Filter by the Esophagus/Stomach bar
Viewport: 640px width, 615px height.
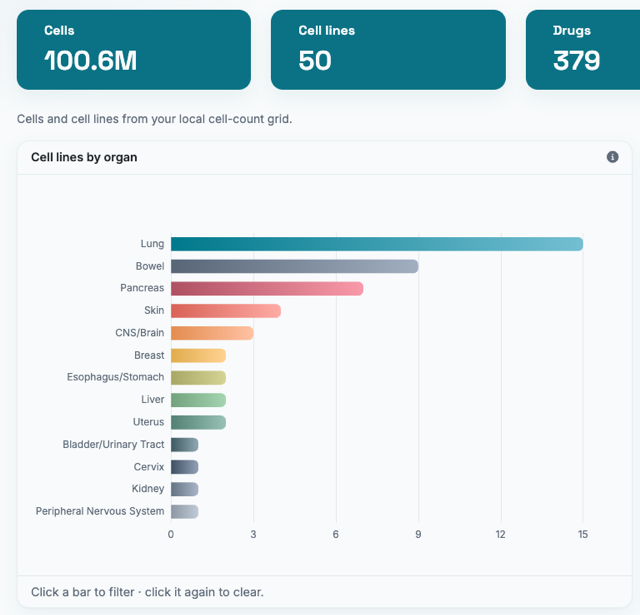pos(198,377)
